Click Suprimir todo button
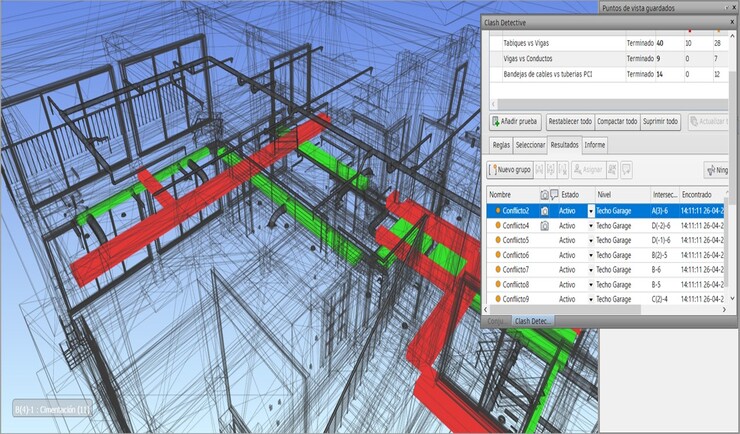The width and height of the screenshot is (740, 434). point(660,122)
